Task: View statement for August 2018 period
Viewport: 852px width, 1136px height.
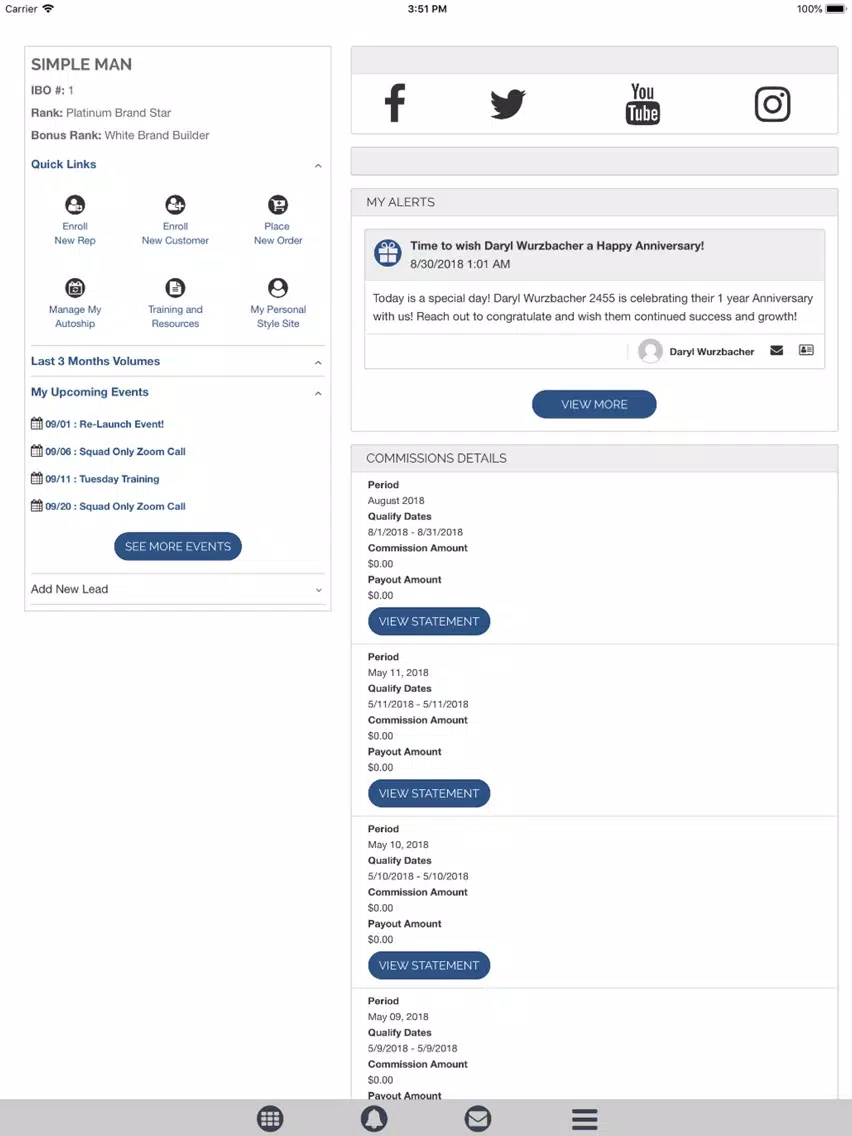Action: pyautogui.click(x=429, y=621)
